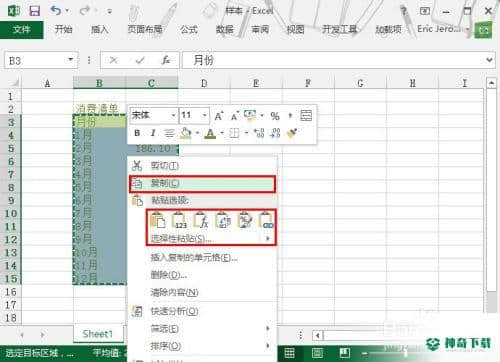The height and width of the screenshot is (362, 500).
Task: Open the font size 11 dropdown
Action: [194, 116]
